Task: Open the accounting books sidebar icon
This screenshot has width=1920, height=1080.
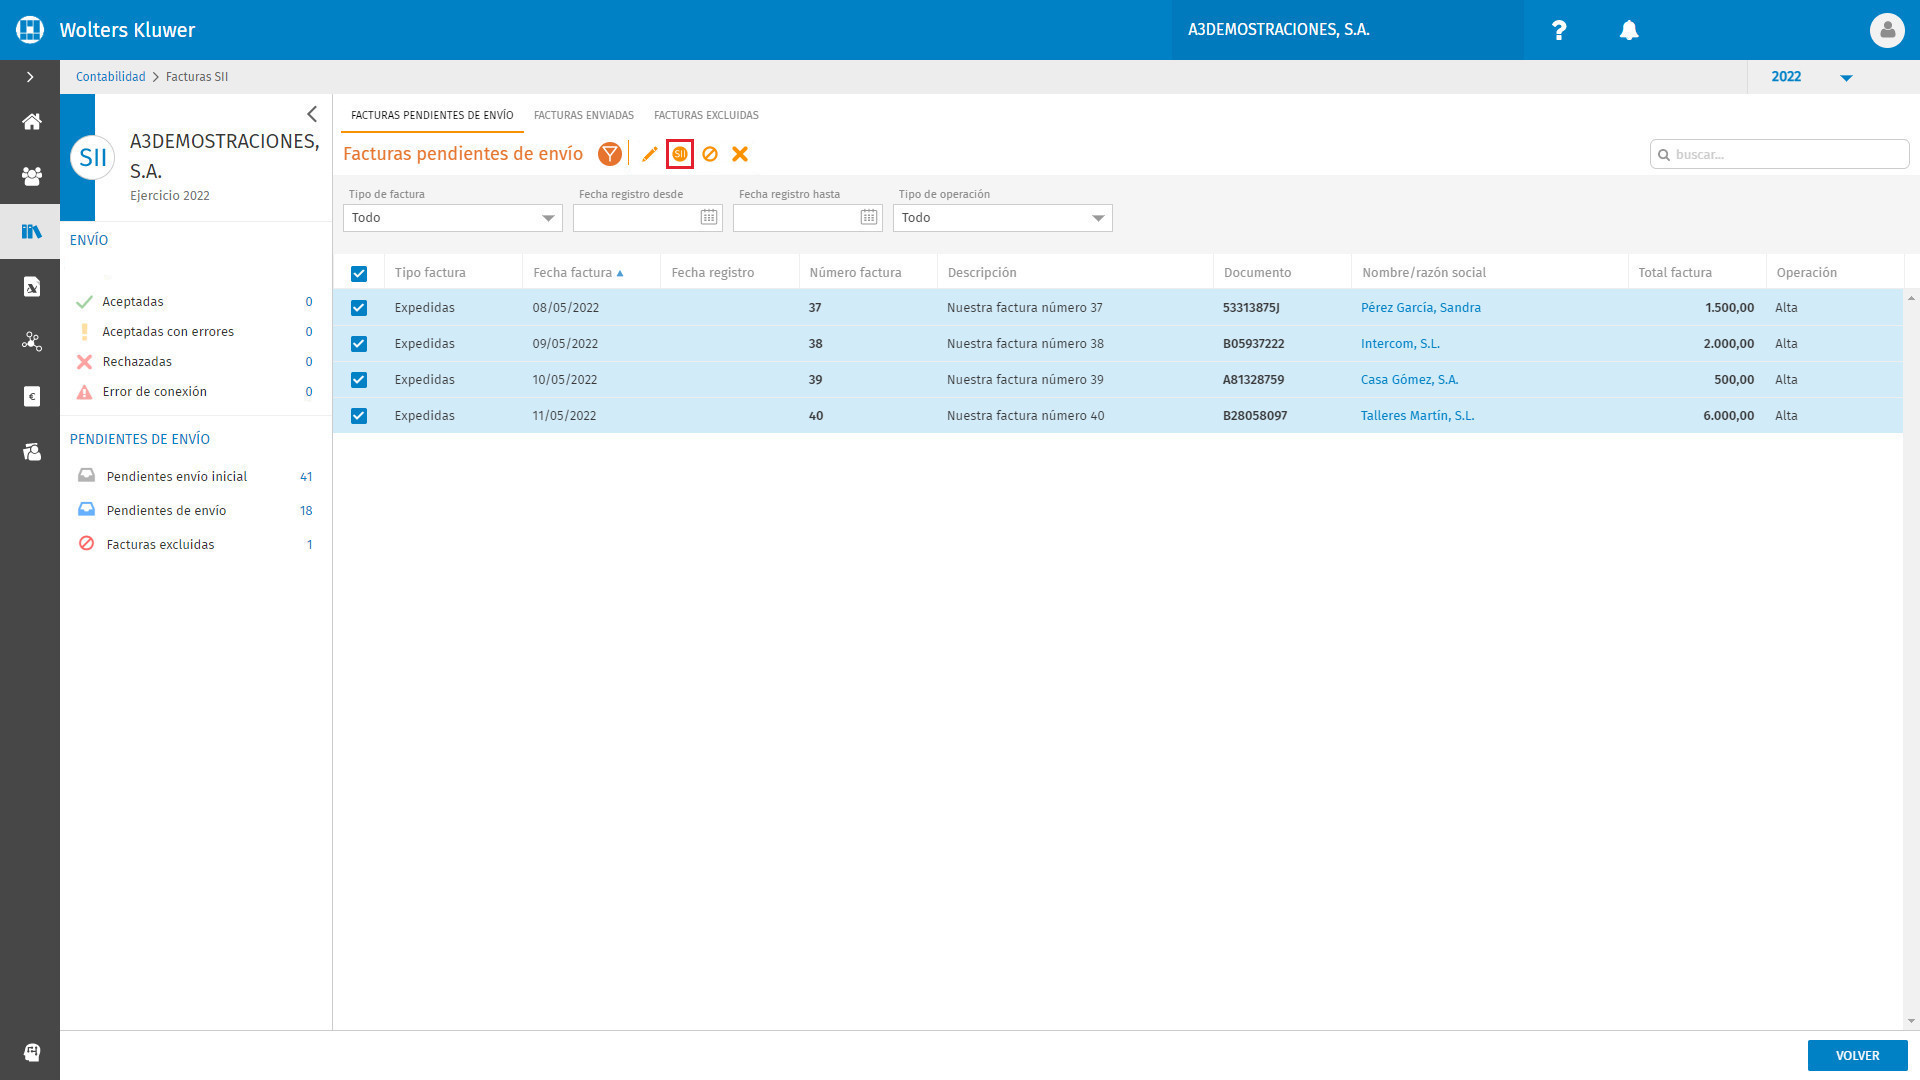Action: pos(31,232)
